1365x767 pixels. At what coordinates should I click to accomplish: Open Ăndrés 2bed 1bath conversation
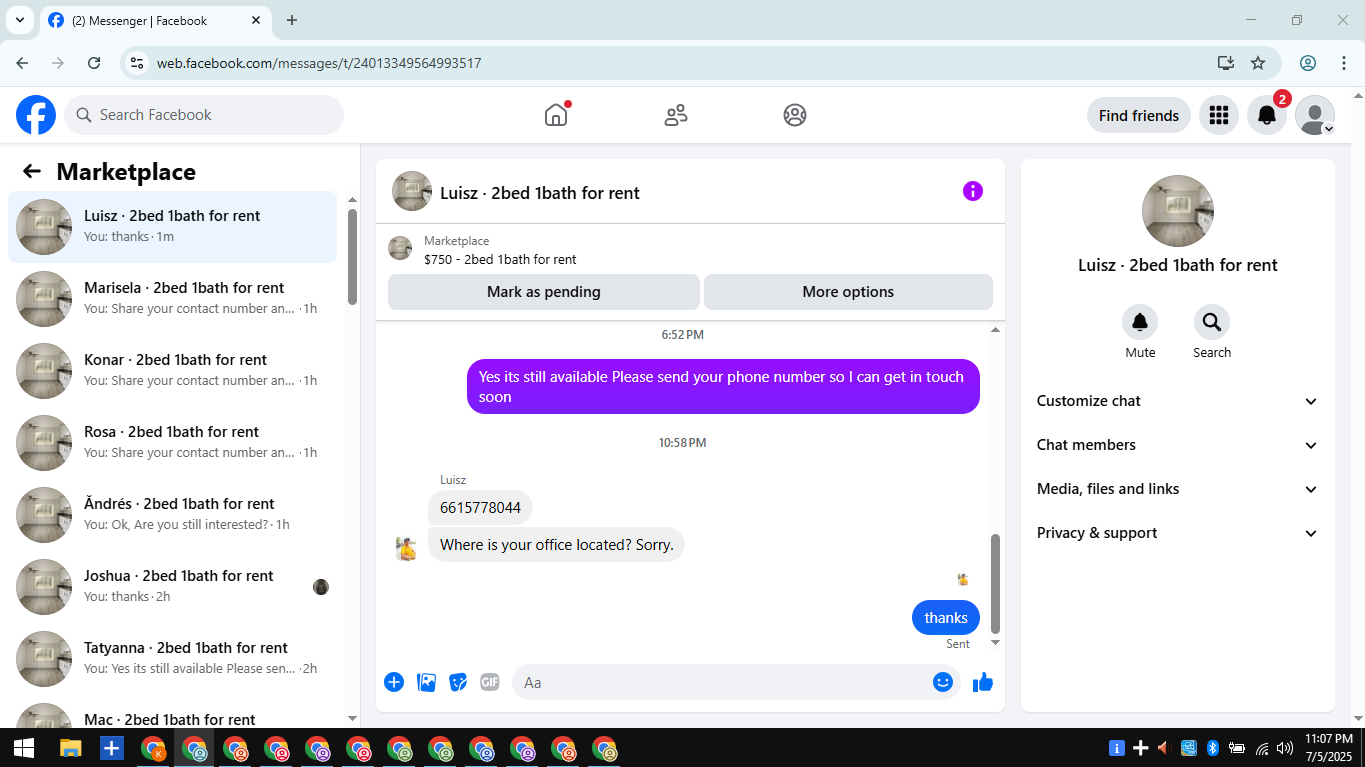(172, 515)
